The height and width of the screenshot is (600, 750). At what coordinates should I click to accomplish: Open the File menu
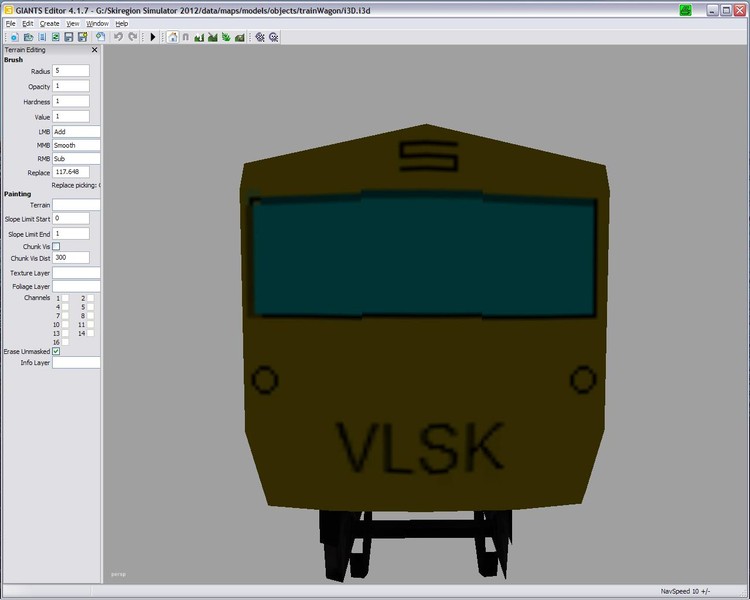11,23
